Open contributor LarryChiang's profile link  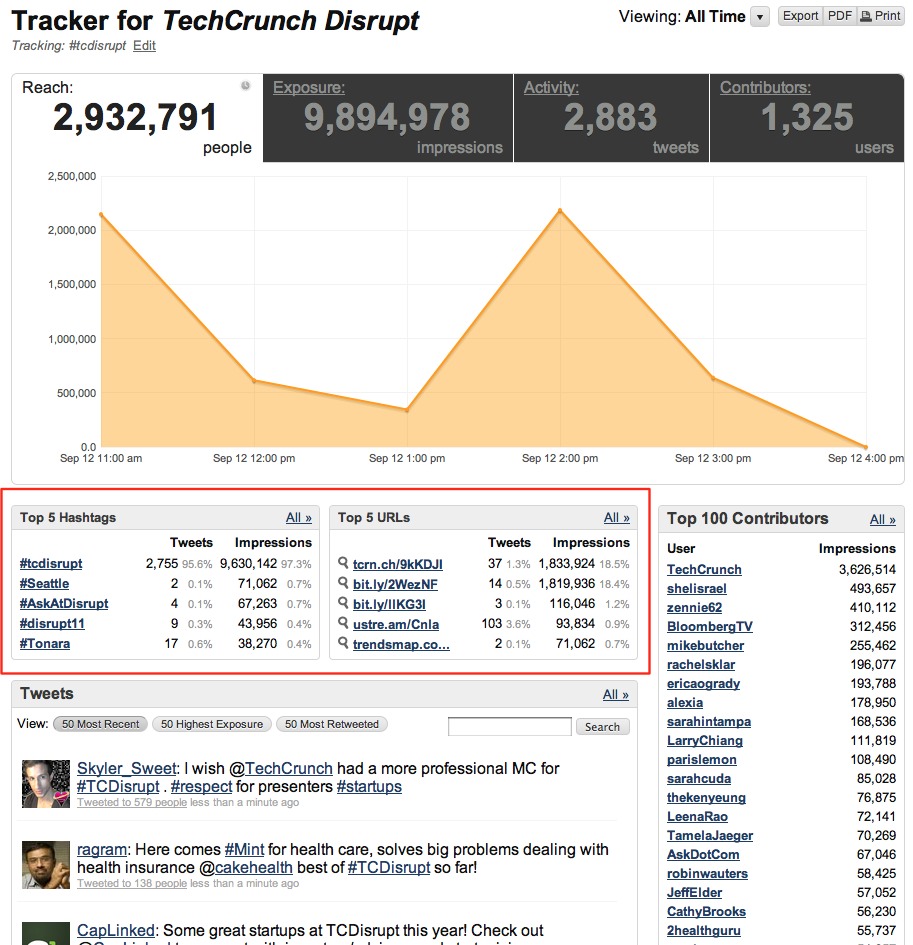click(x=704, y=740)
